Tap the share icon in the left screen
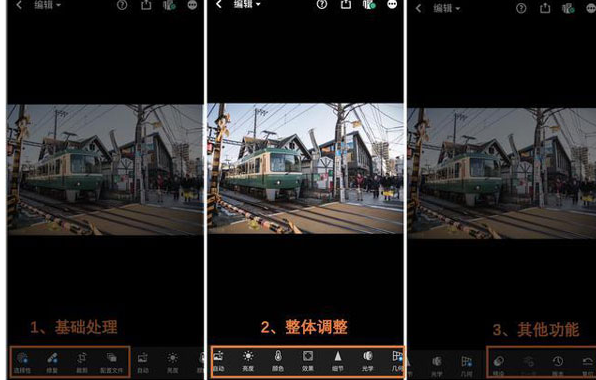This screenshot has width=596, height=380. coord(146,5)
